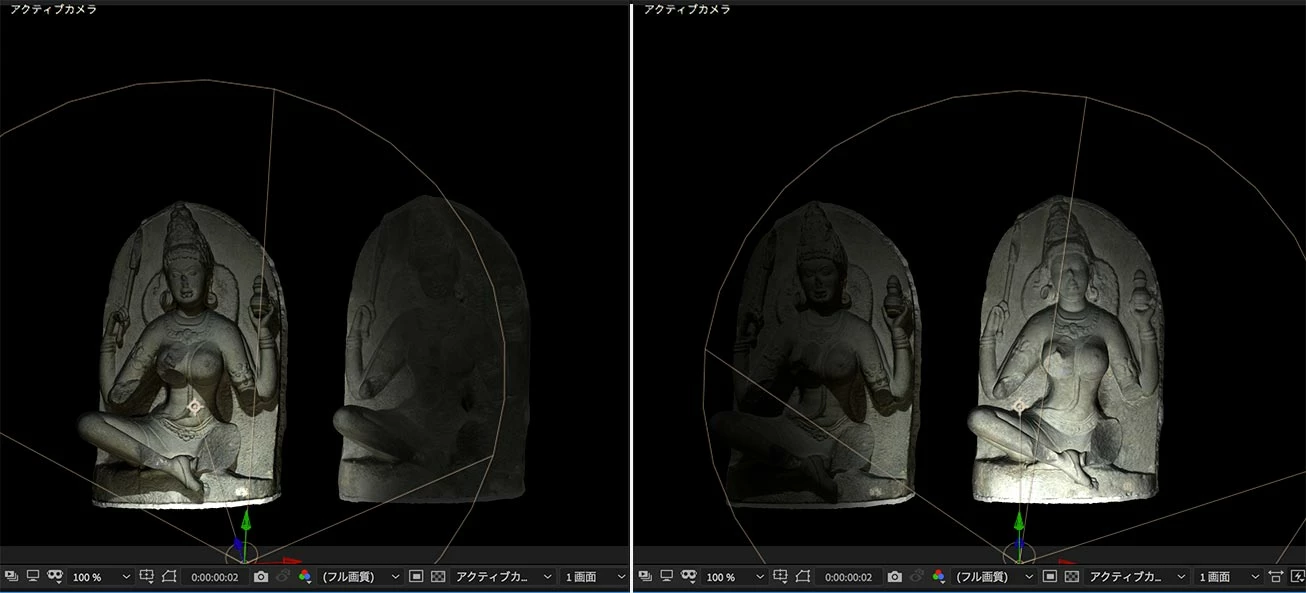Click light point-of-interest marker on left viewer statue
Image resolution: width=1306 pixels, height=593 pixels.
click(x=194, y=408)
